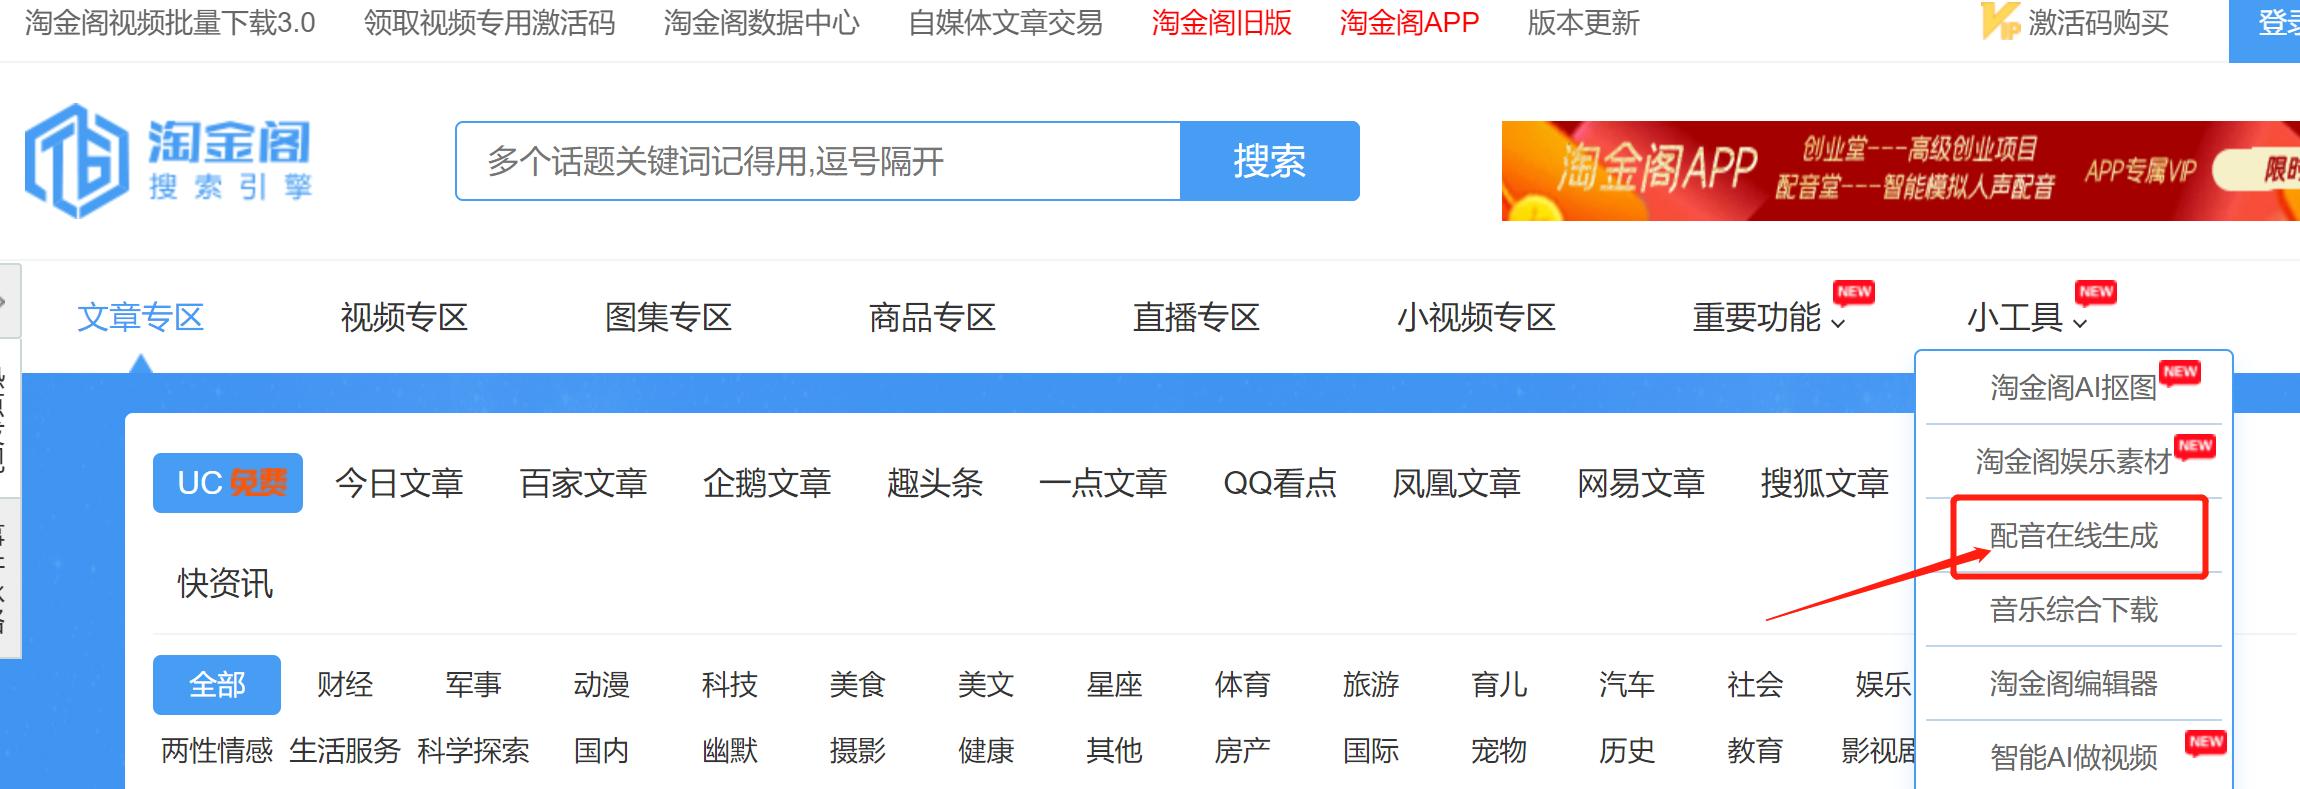Choose the QQ看点 source
2300x789 pixels.
[x=1280, y=483]
